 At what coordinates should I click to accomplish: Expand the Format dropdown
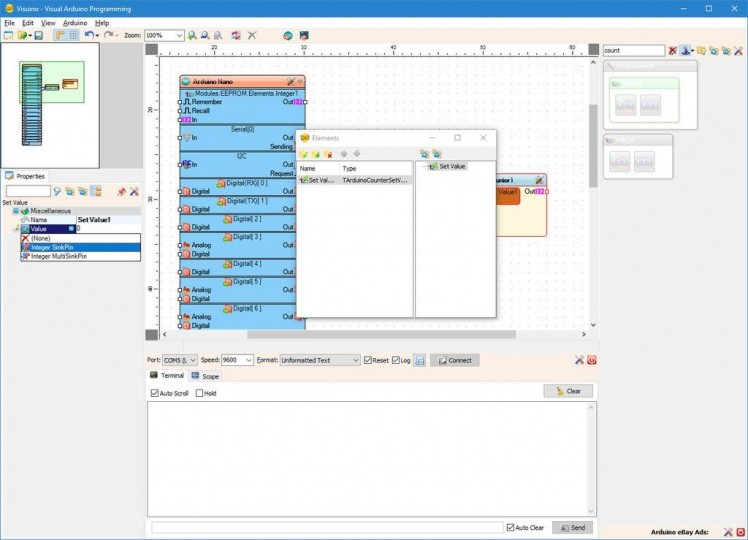(355, 360)
